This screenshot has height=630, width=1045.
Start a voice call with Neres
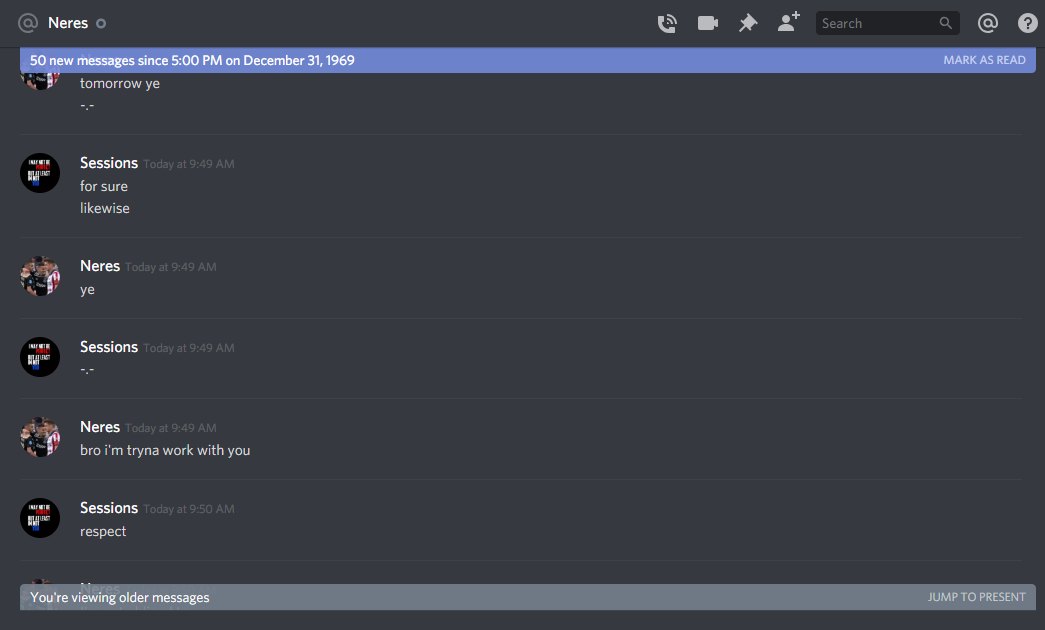click(x=667, y=23)
